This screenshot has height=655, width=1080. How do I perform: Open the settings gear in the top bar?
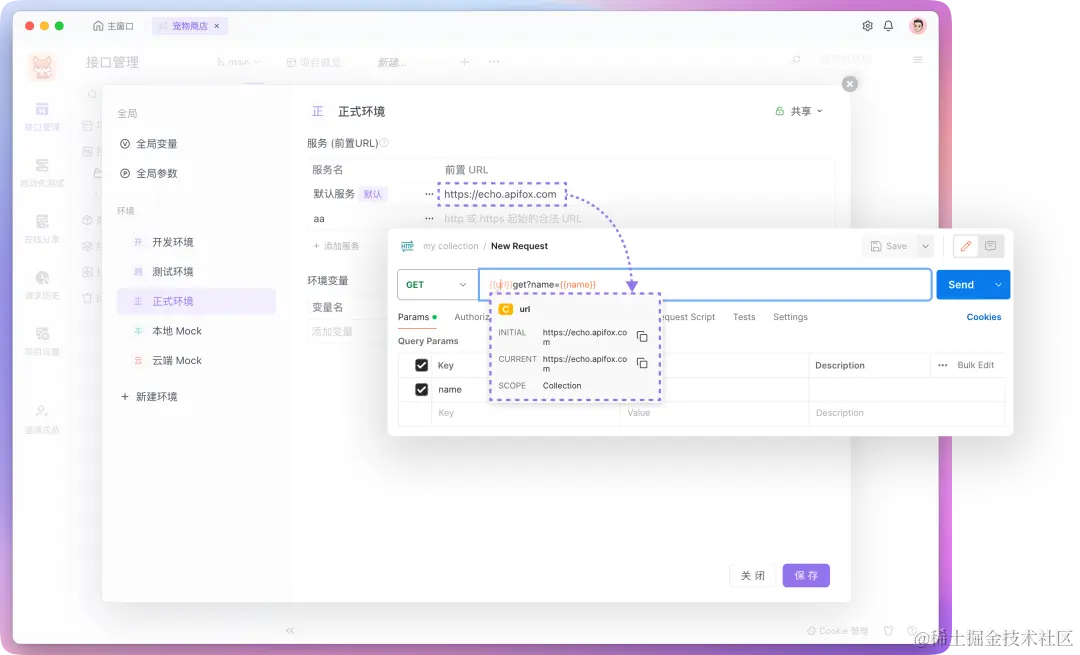(867, 26)
